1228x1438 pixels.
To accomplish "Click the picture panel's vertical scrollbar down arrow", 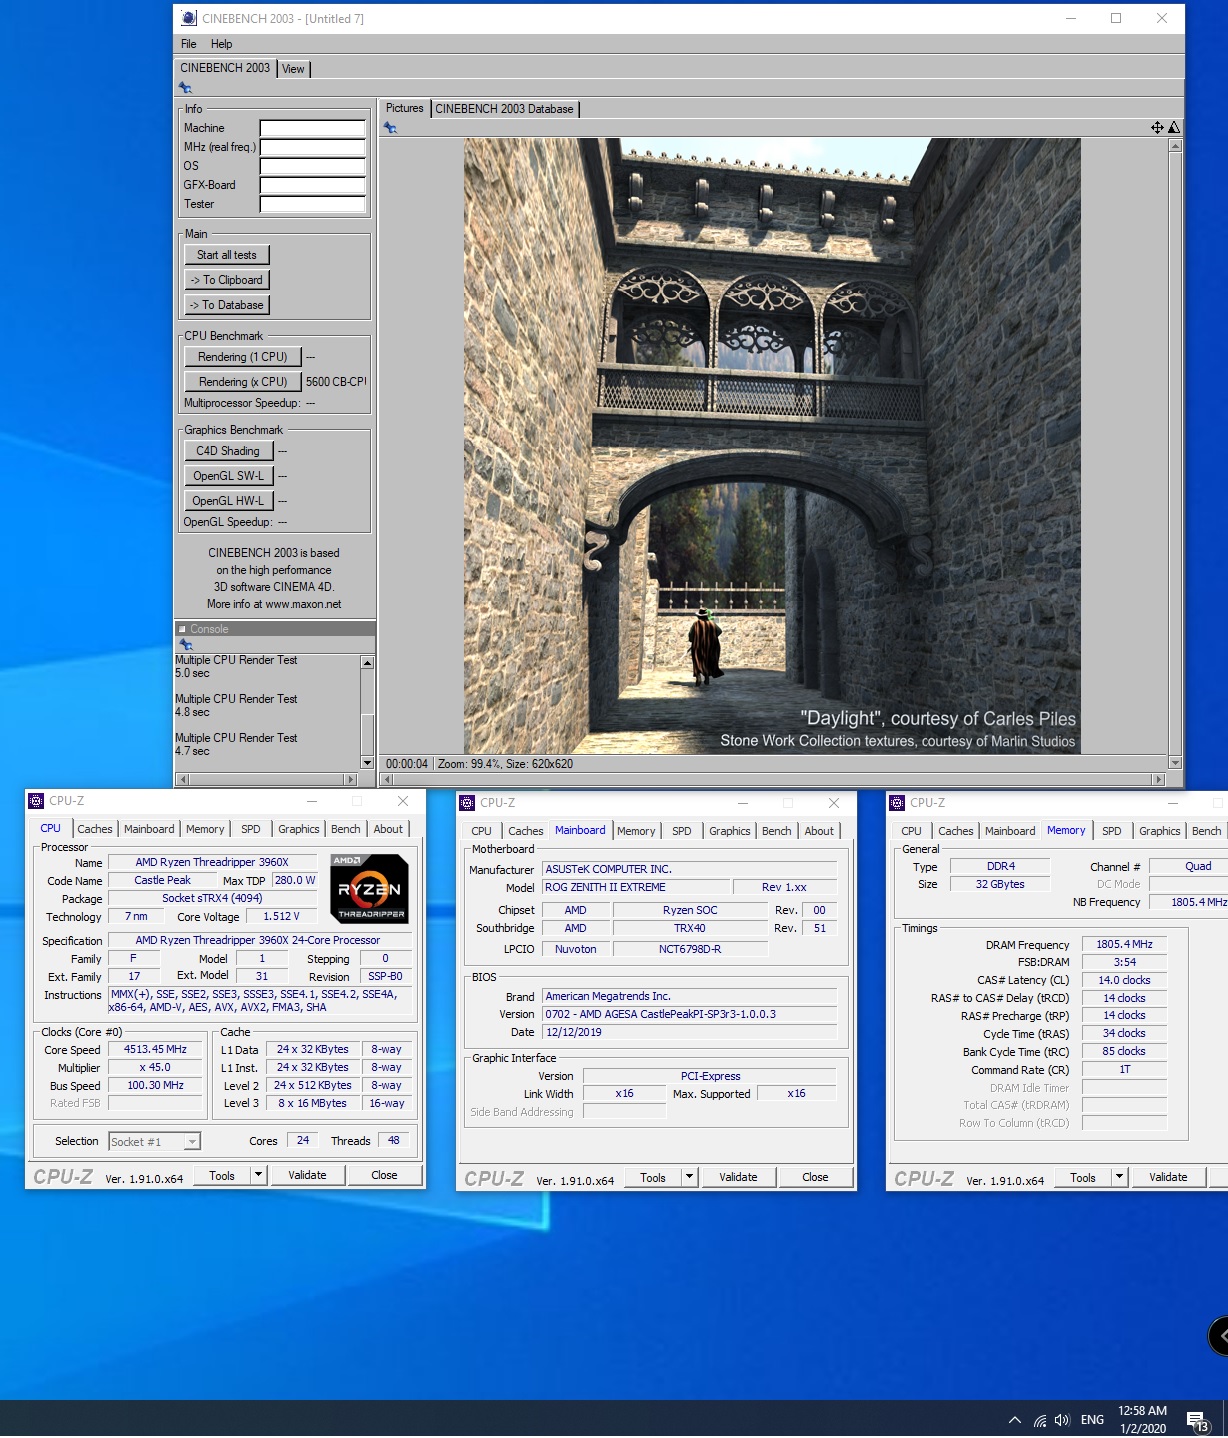I will [x=1175, y=763].
